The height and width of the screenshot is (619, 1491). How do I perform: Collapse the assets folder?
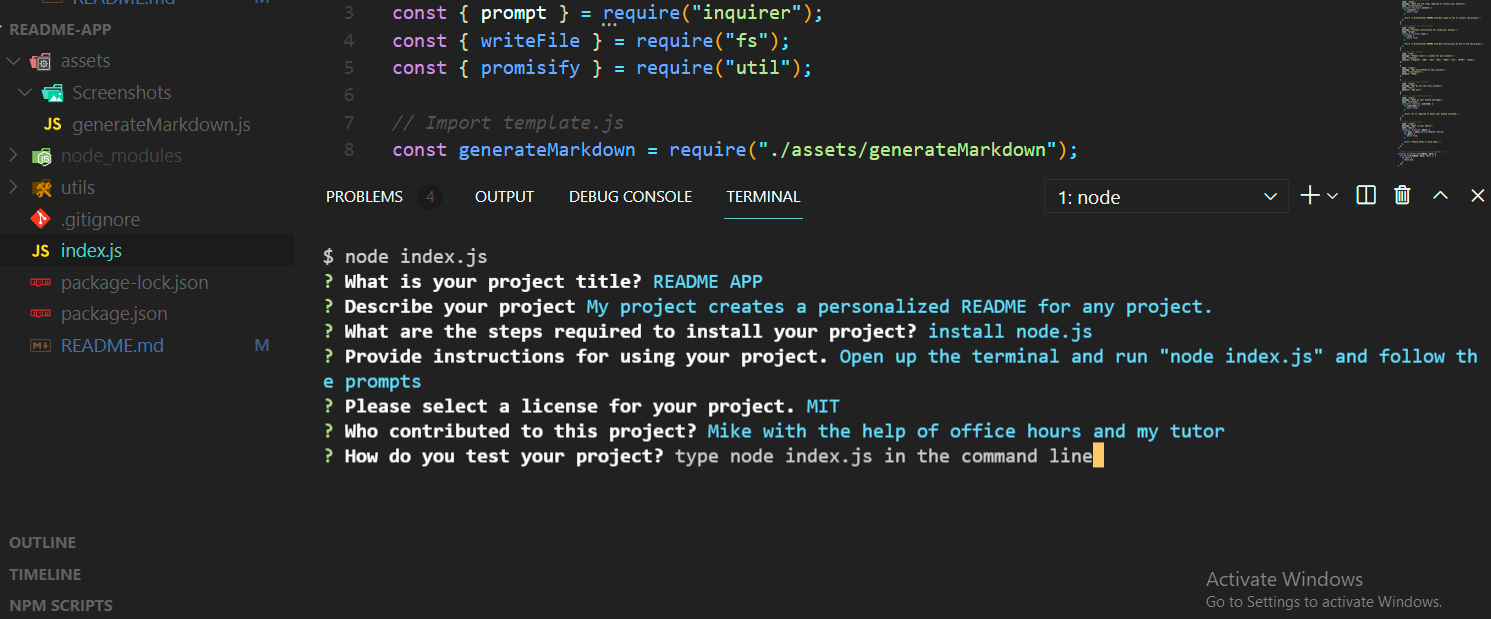click(x=13, y=61)
